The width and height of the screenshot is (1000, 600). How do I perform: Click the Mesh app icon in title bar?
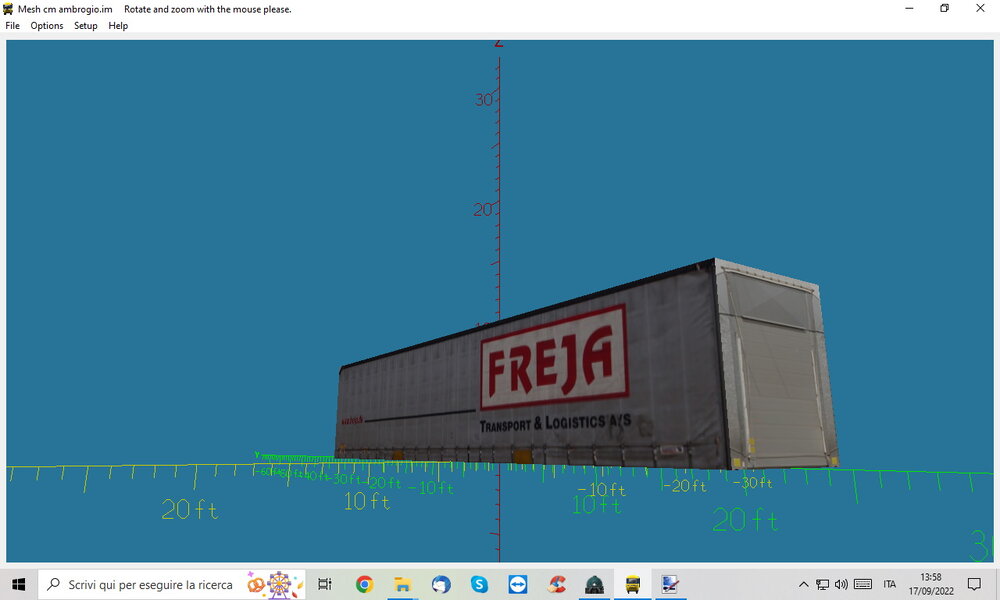(x=8, y=9)
